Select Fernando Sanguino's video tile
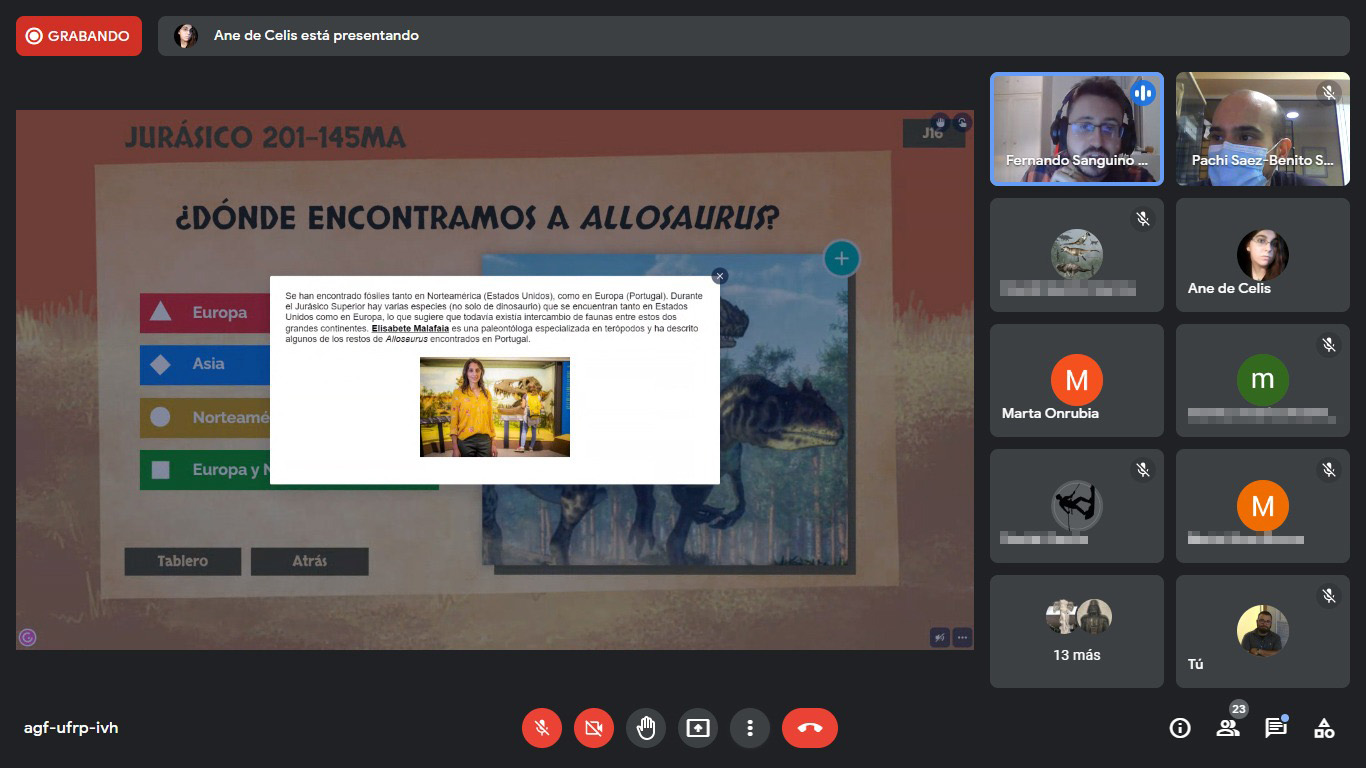This screenshot has height=768, width=1366. [1077, 129]
